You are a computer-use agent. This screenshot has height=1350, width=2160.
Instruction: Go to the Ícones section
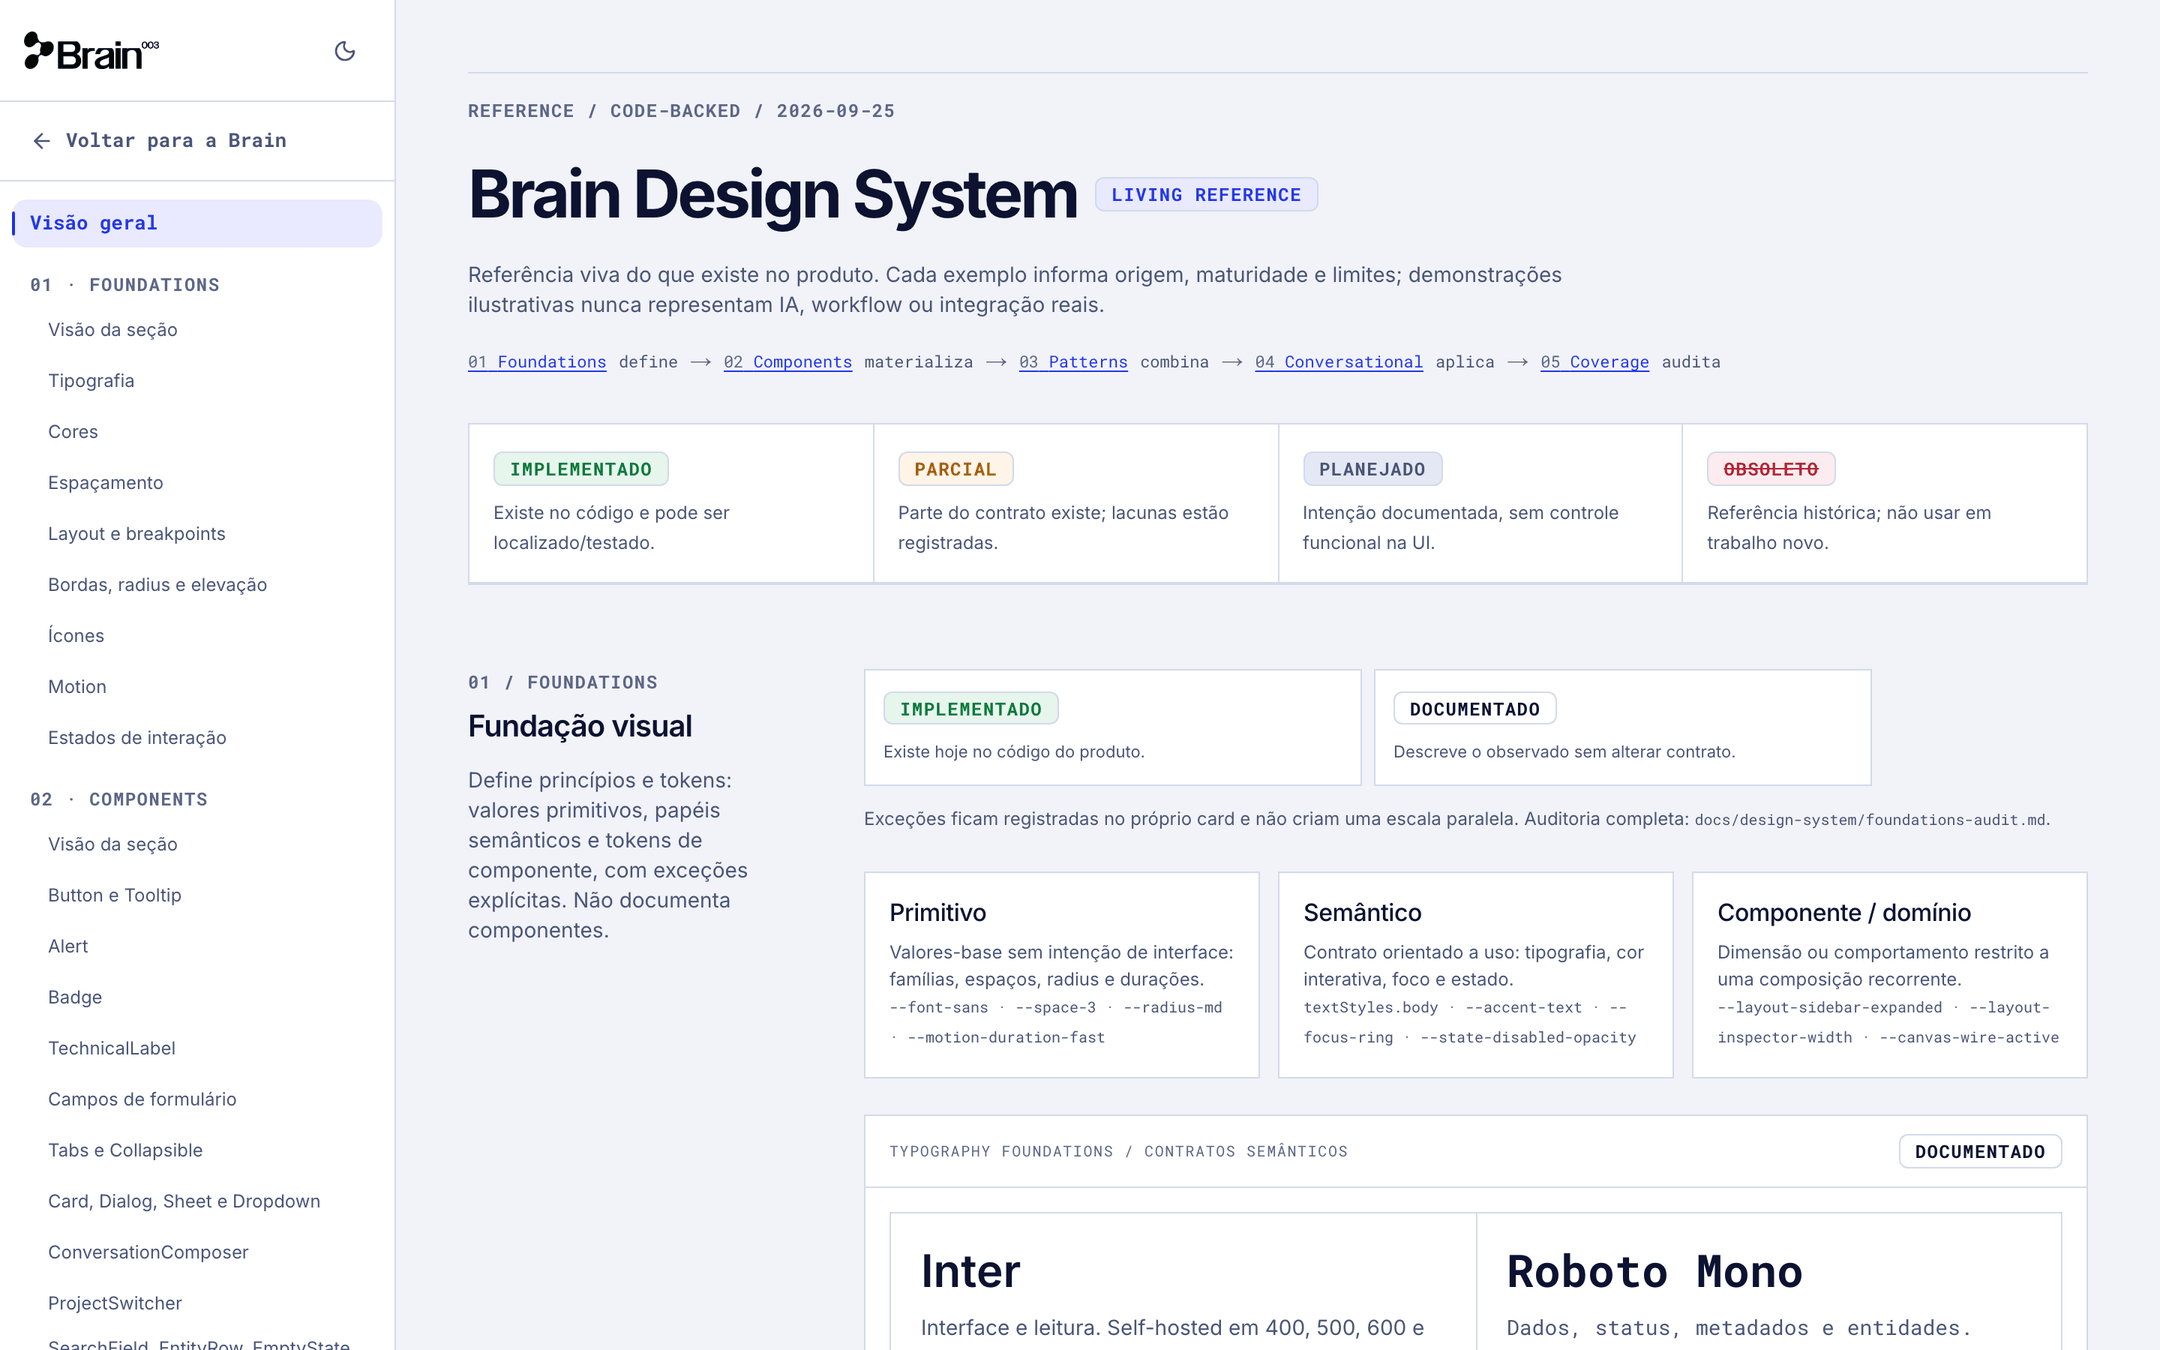tap(76, 636)
